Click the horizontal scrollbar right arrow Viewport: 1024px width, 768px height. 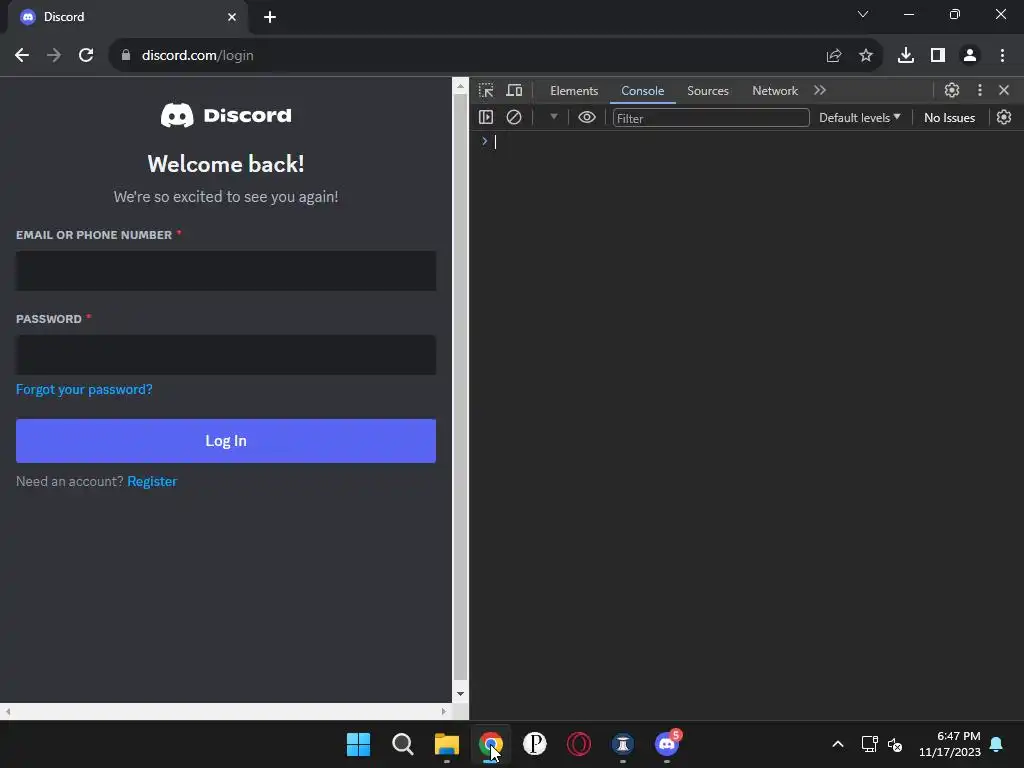pos(444,711)
